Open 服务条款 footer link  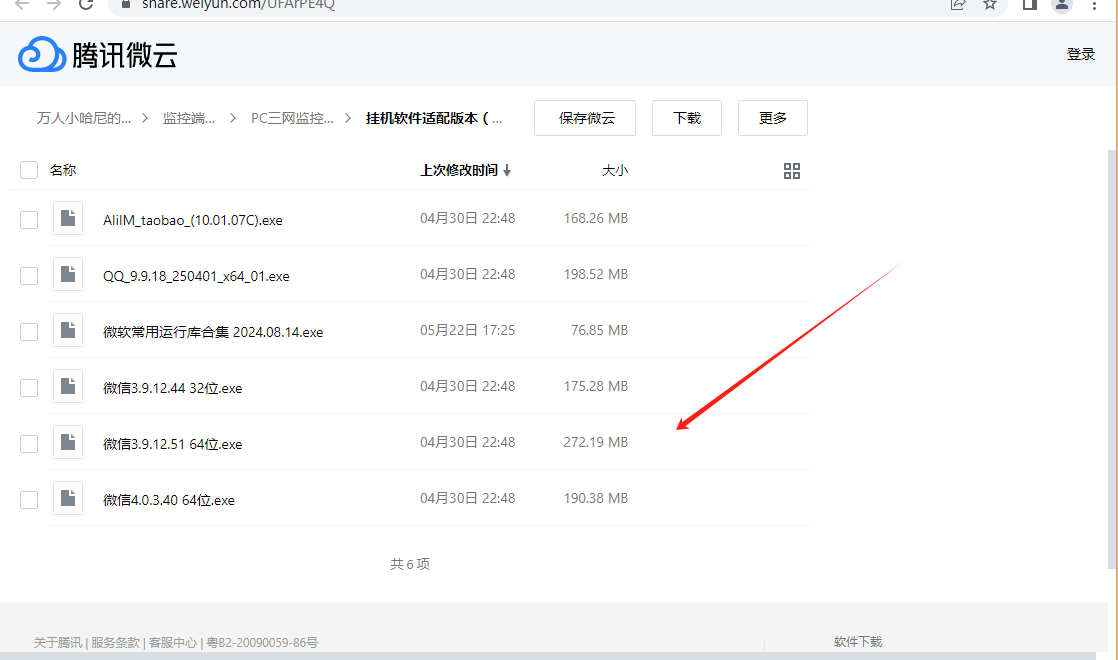pyautogui.click(x=115, y=642)
